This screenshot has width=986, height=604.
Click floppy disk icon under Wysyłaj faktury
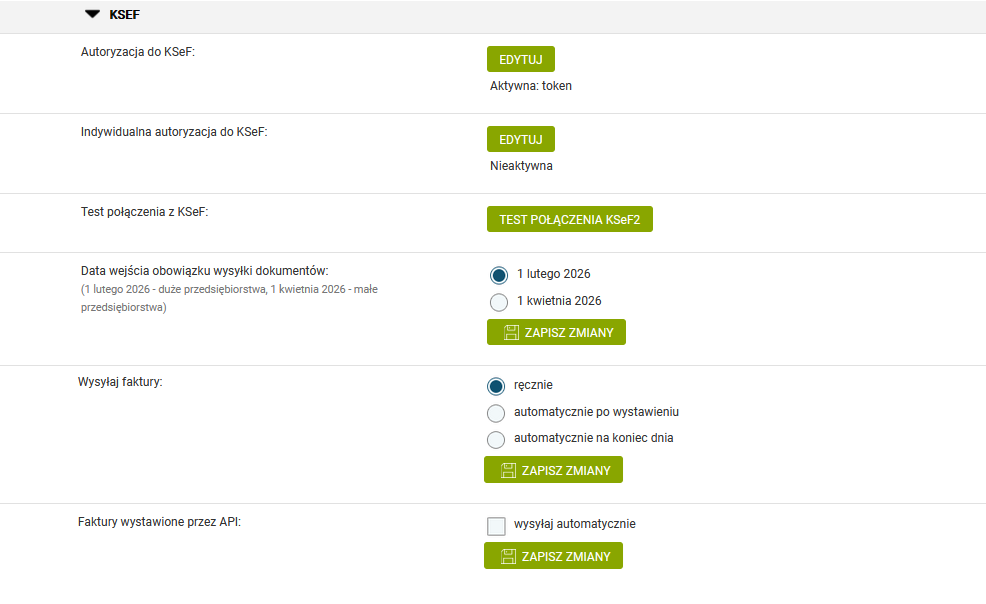point(507,470)
